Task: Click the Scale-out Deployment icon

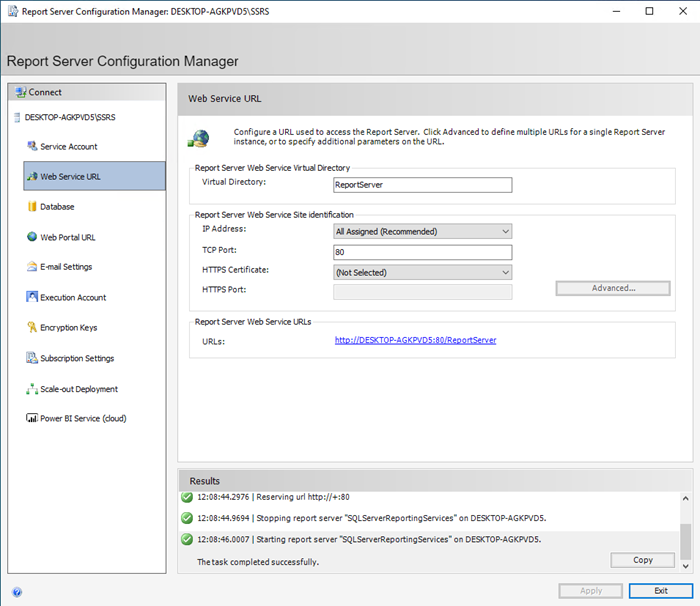Action: coord(32,389)
